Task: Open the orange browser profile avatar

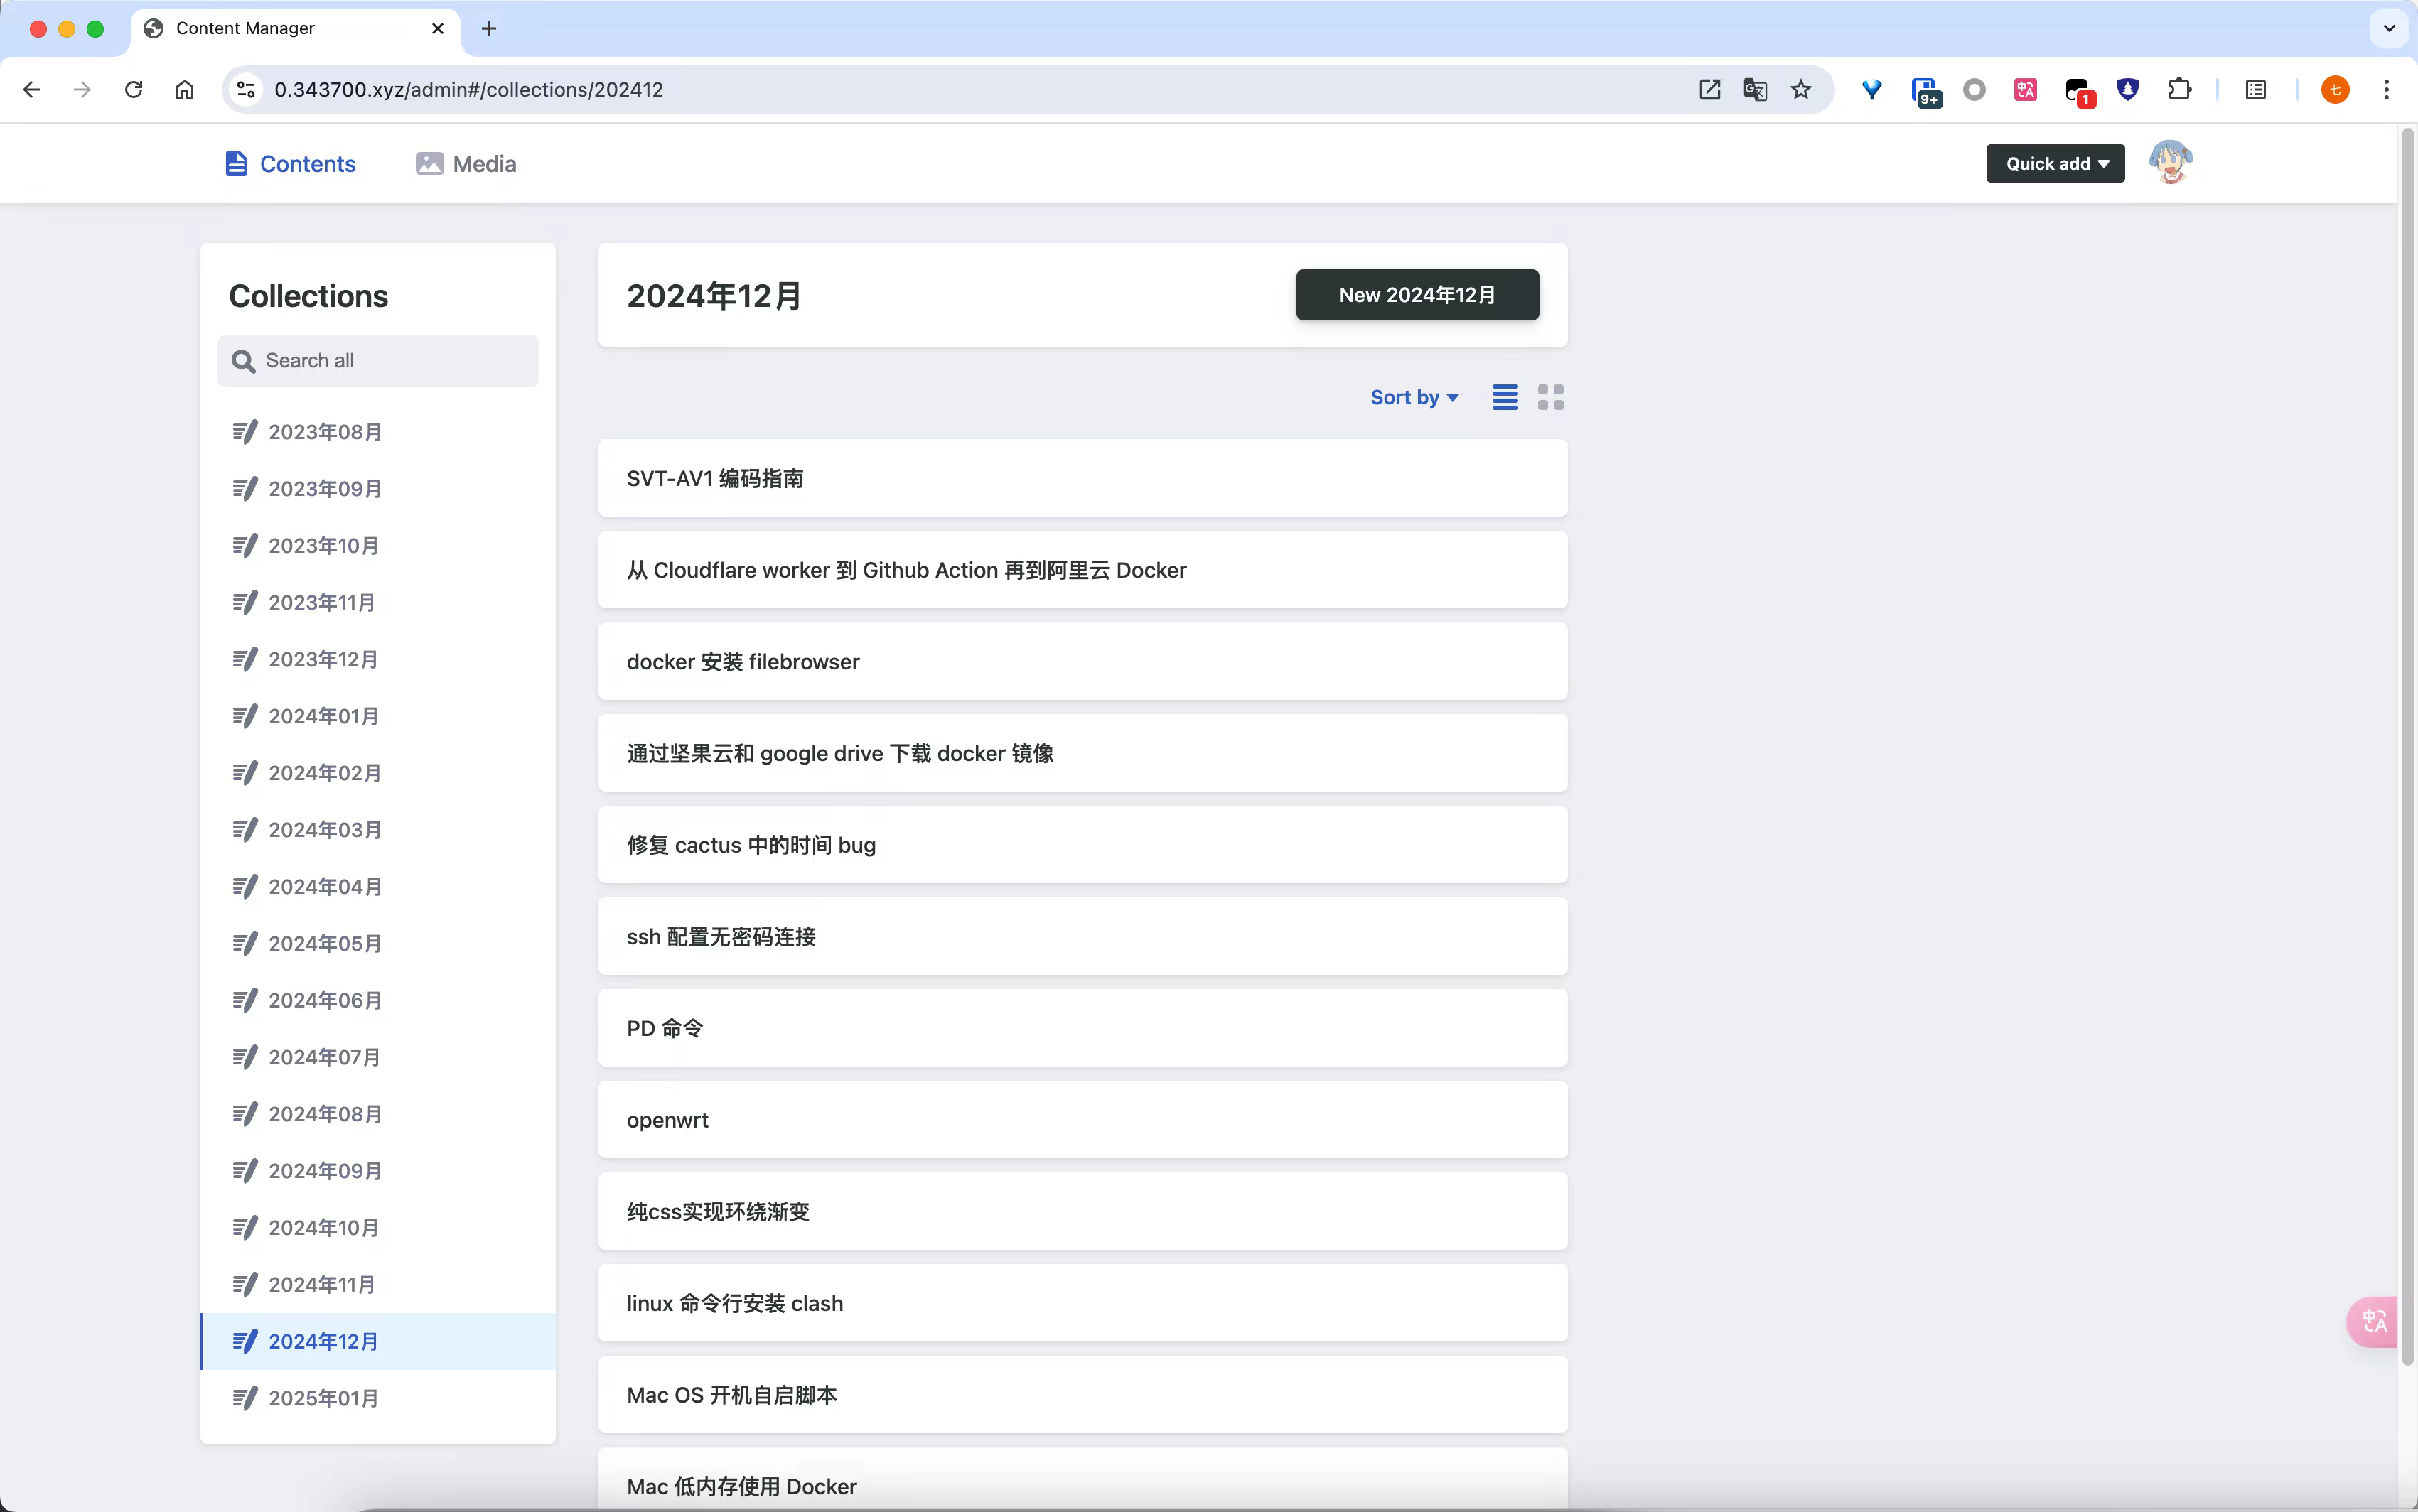Action: click(x=2335, y=90)
